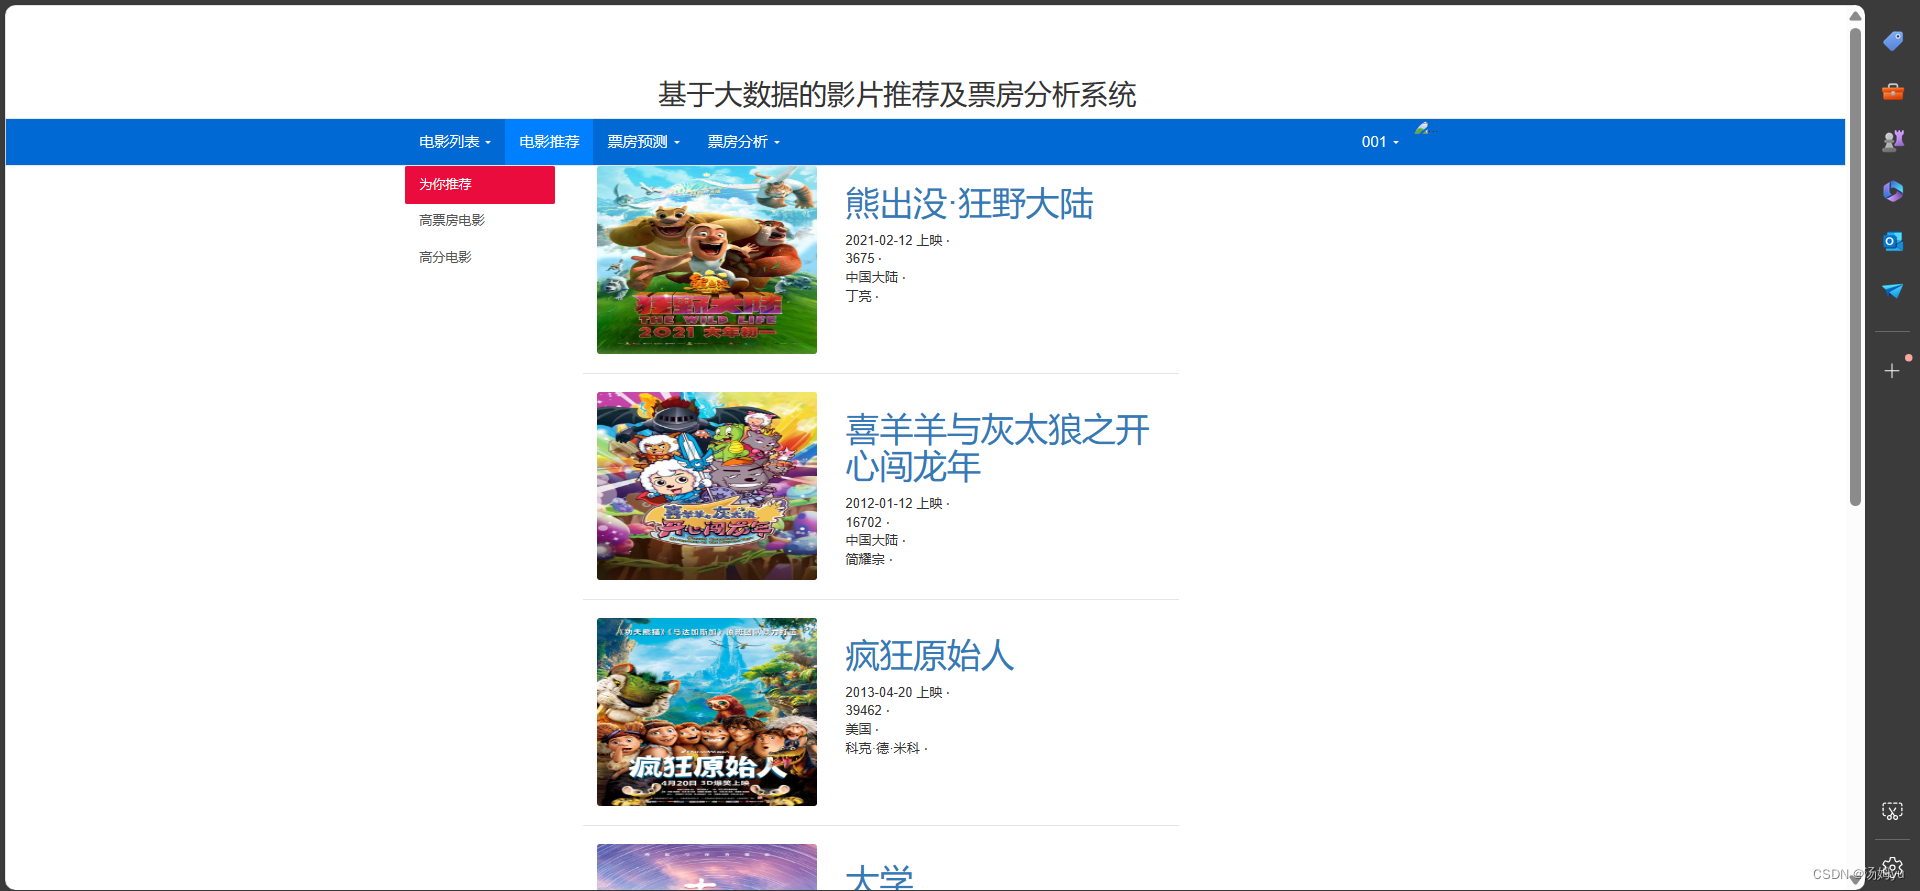Switch to the 电影推荐 tab

coord(549,142)
